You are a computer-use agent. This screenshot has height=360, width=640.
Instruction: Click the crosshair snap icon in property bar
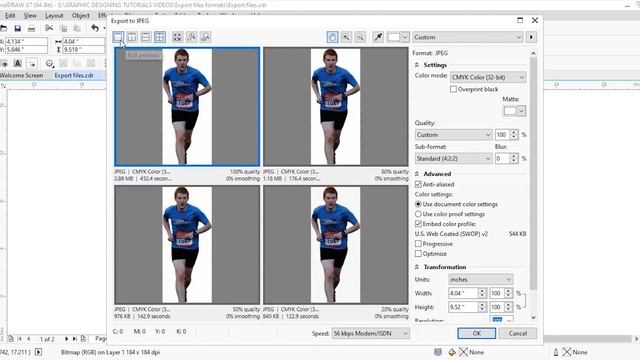click(32, 63)
